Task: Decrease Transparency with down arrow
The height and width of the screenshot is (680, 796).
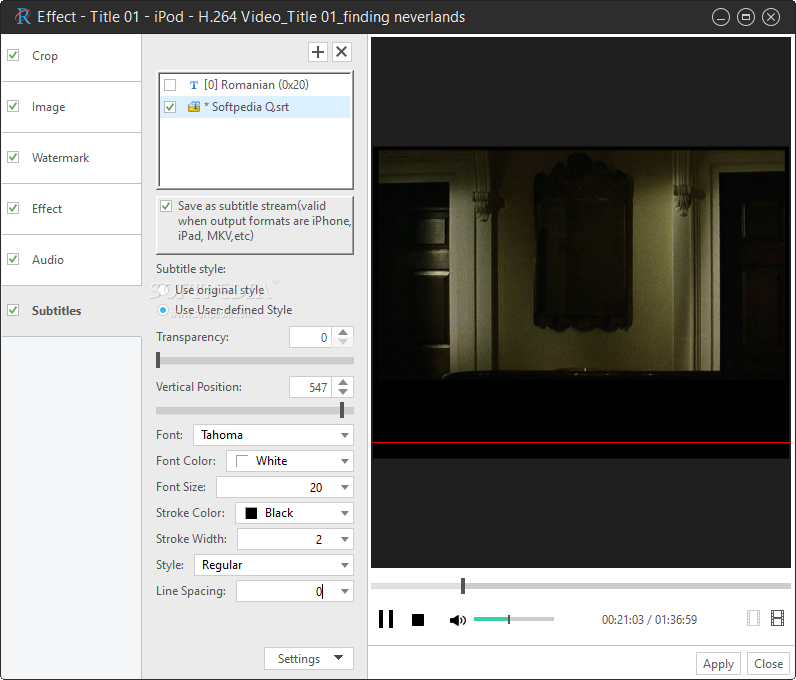Action: click(343, 342)
